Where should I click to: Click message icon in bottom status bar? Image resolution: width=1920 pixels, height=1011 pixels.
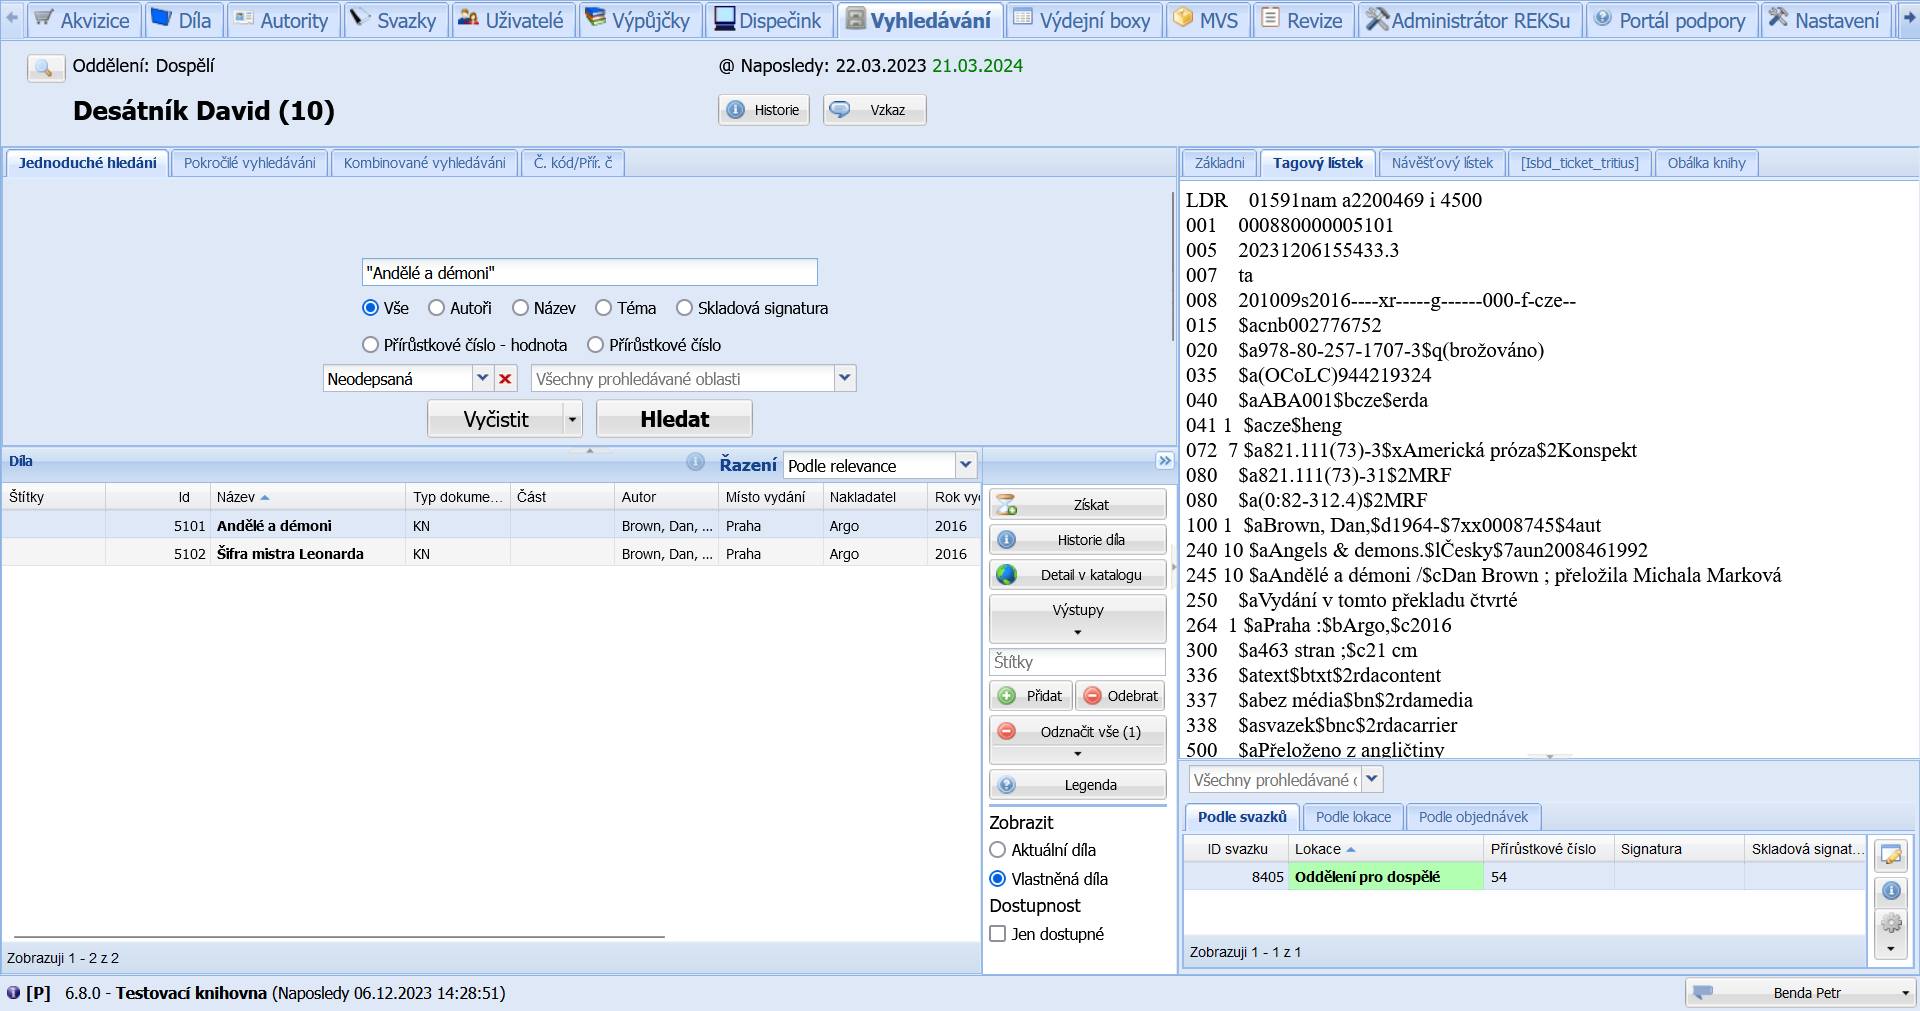tap(1703, 993)
